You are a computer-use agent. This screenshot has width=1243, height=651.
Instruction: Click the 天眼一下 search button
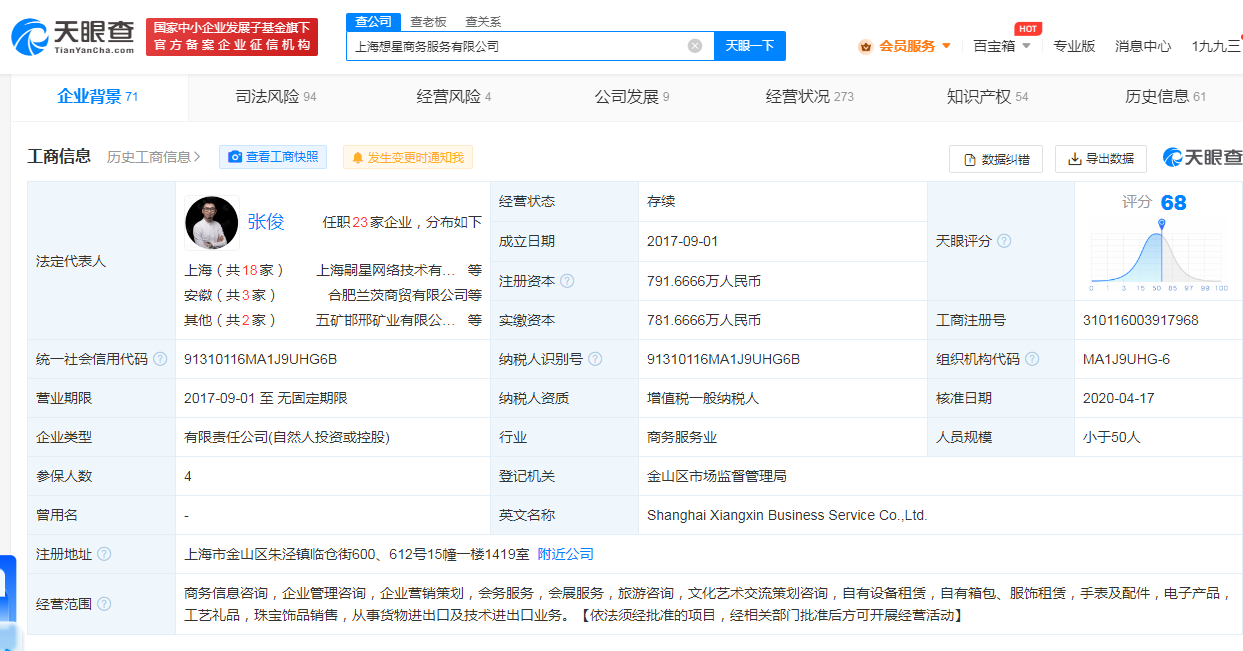[x=750, y=46]
